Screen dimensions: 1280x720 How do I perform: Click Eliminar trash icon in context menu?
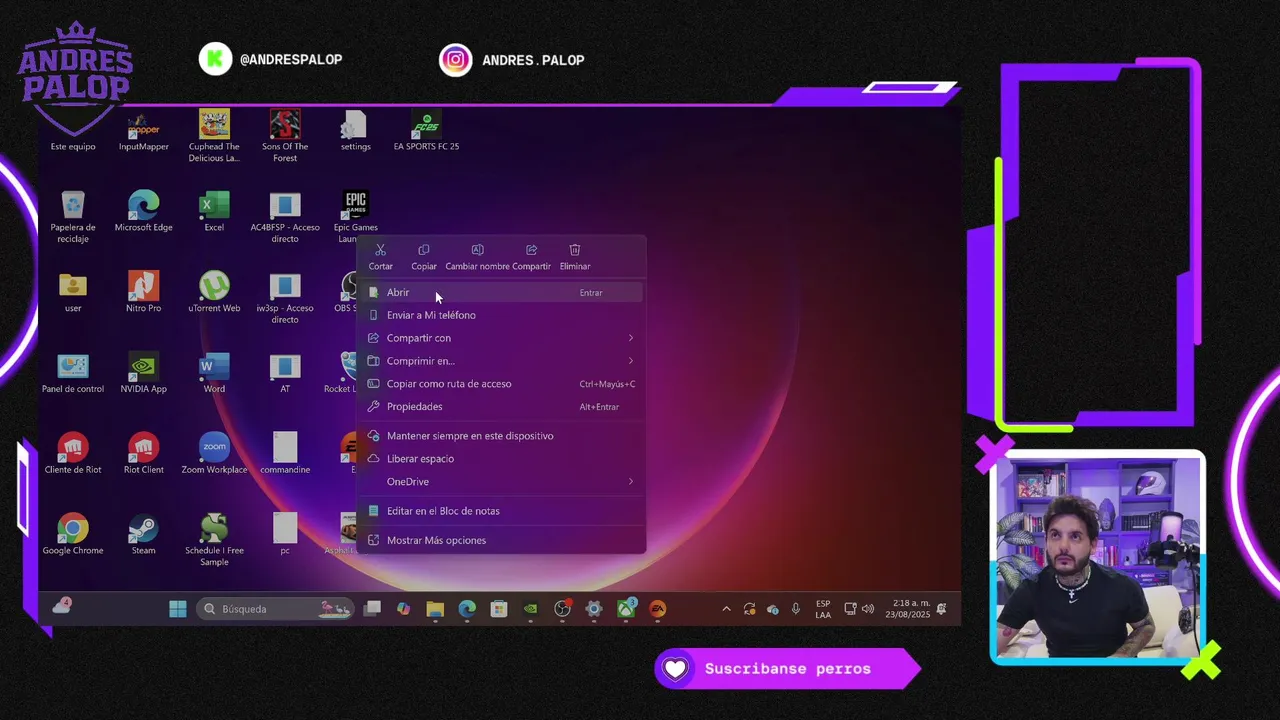coord(575,257)
